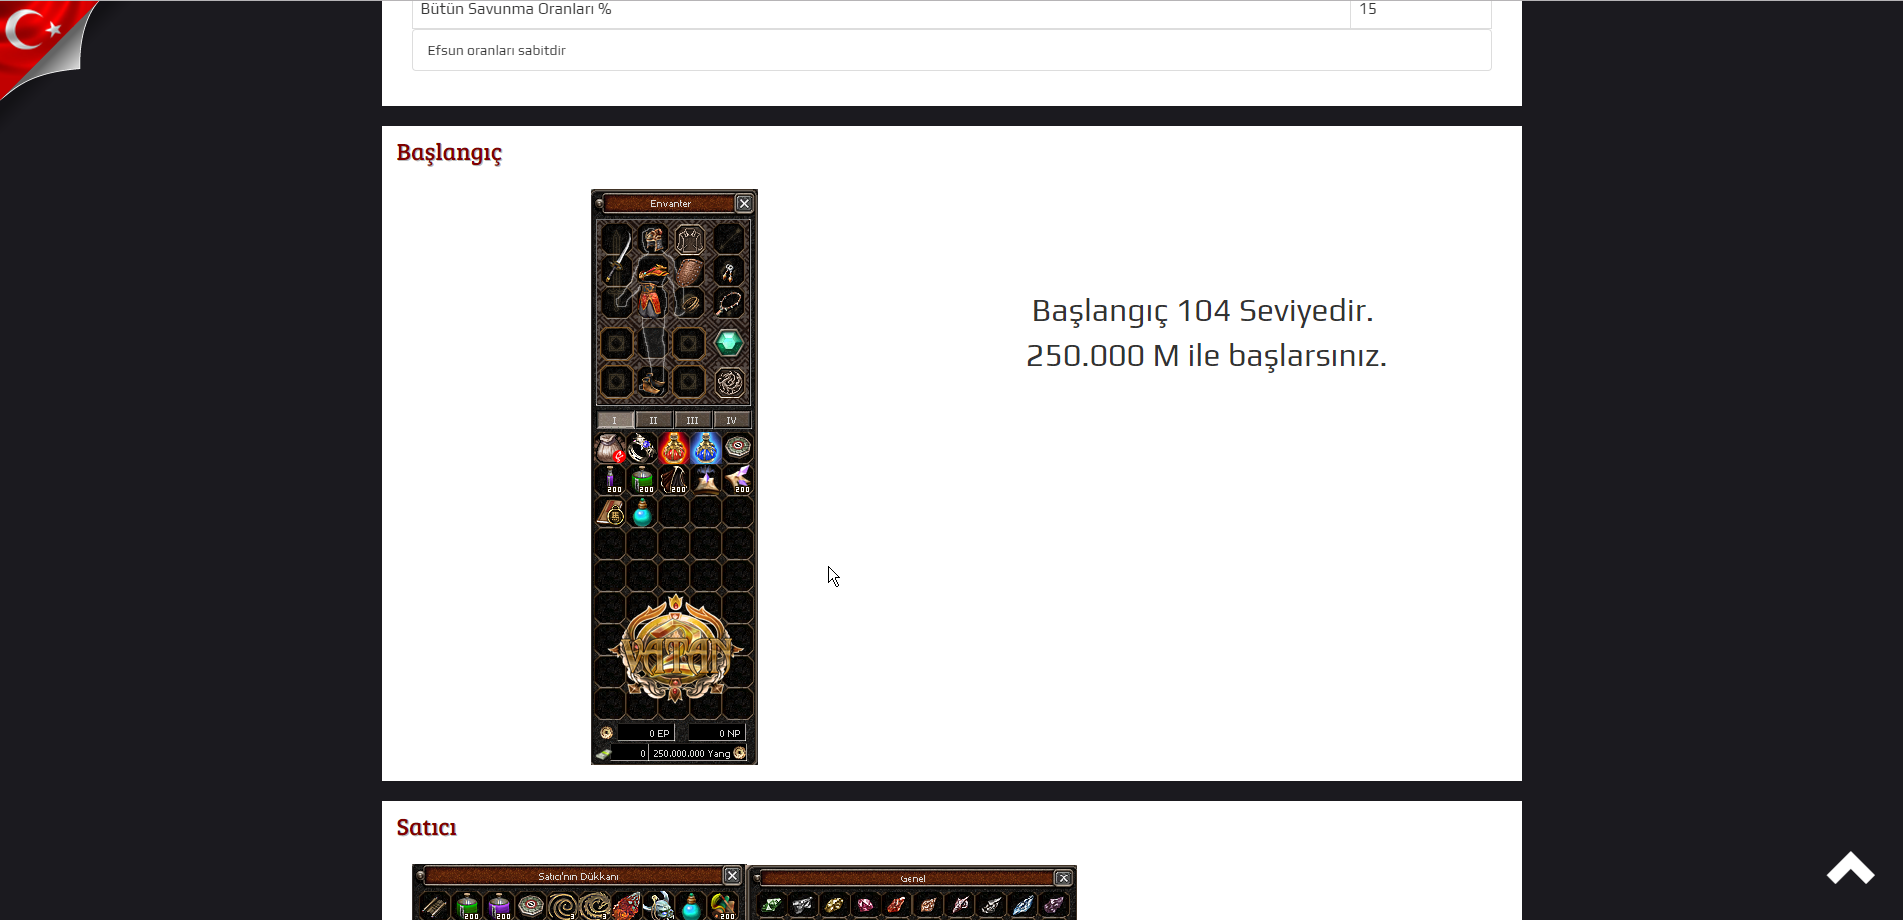Click the gold nugget in the Genel window
Viewport: 1903px width, 920px height.
pos(834,905)
